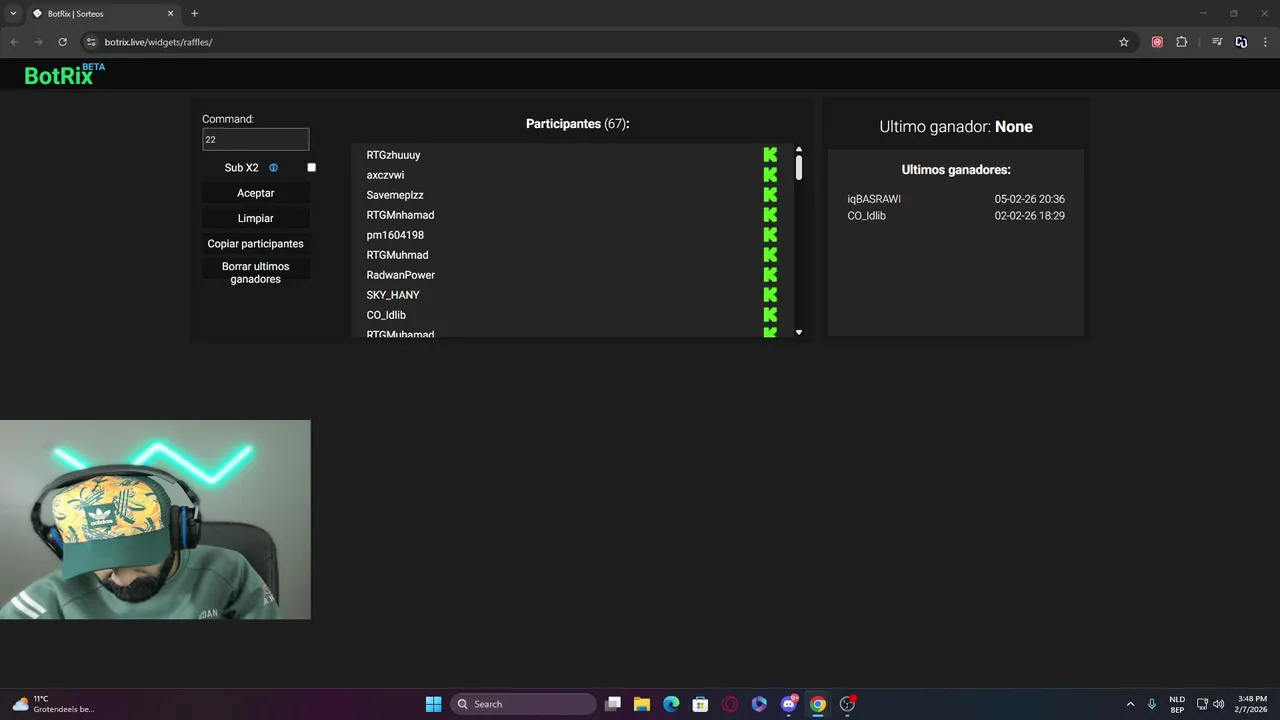Click the BotRix BETA logo
Image resolution: width=1280 pixels, height=720 pixels.
[64, 74]
